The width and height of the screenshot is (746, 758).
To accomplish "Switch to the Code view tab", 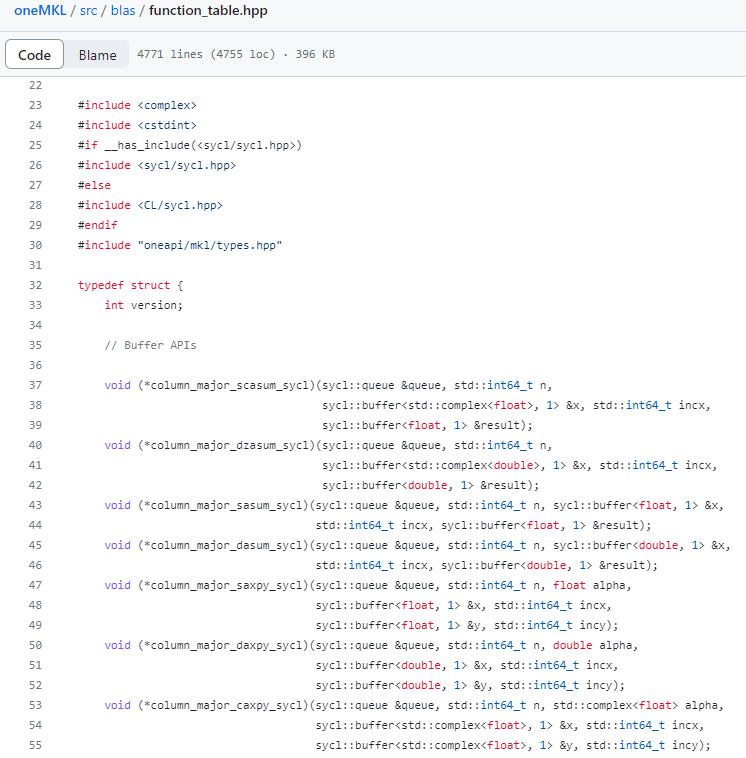I will point(35,55).
